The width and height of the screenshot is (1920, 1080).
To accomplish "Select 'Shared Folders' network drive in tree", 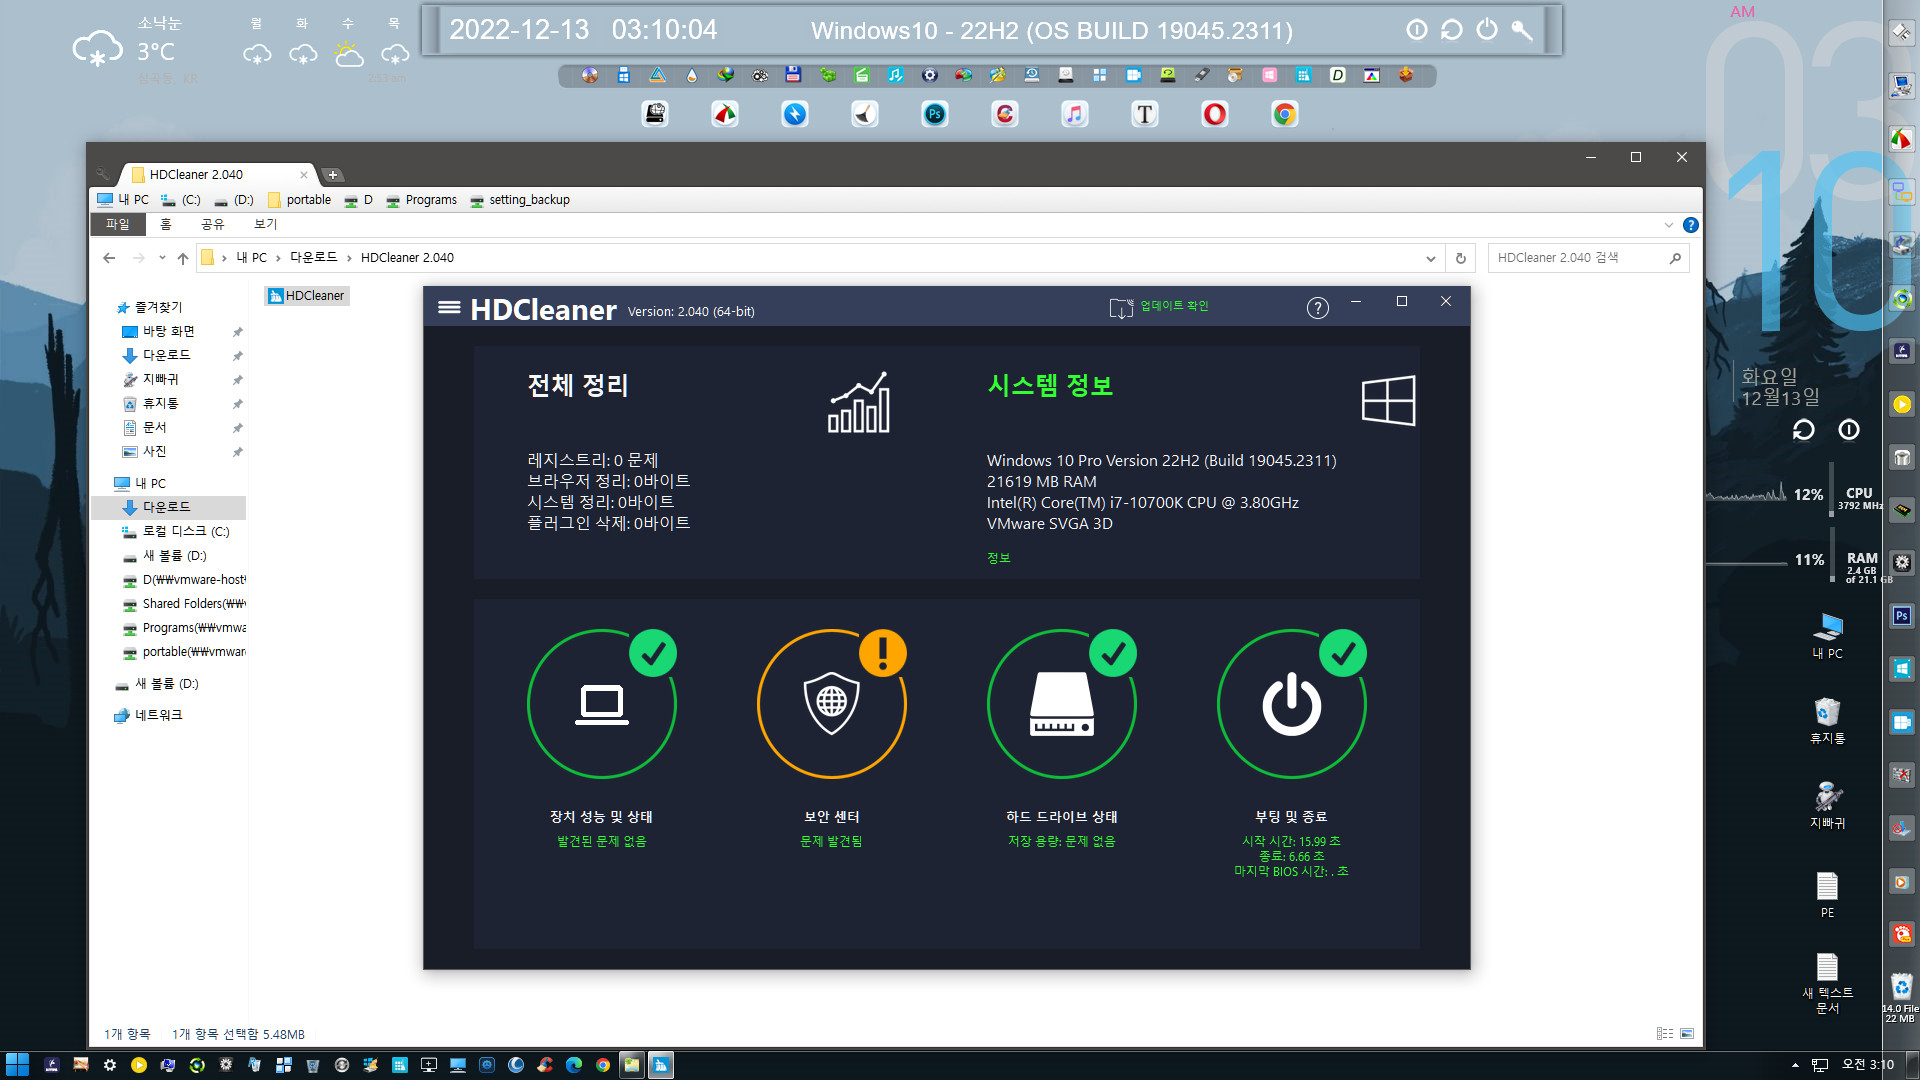I will tap(194, 603).
